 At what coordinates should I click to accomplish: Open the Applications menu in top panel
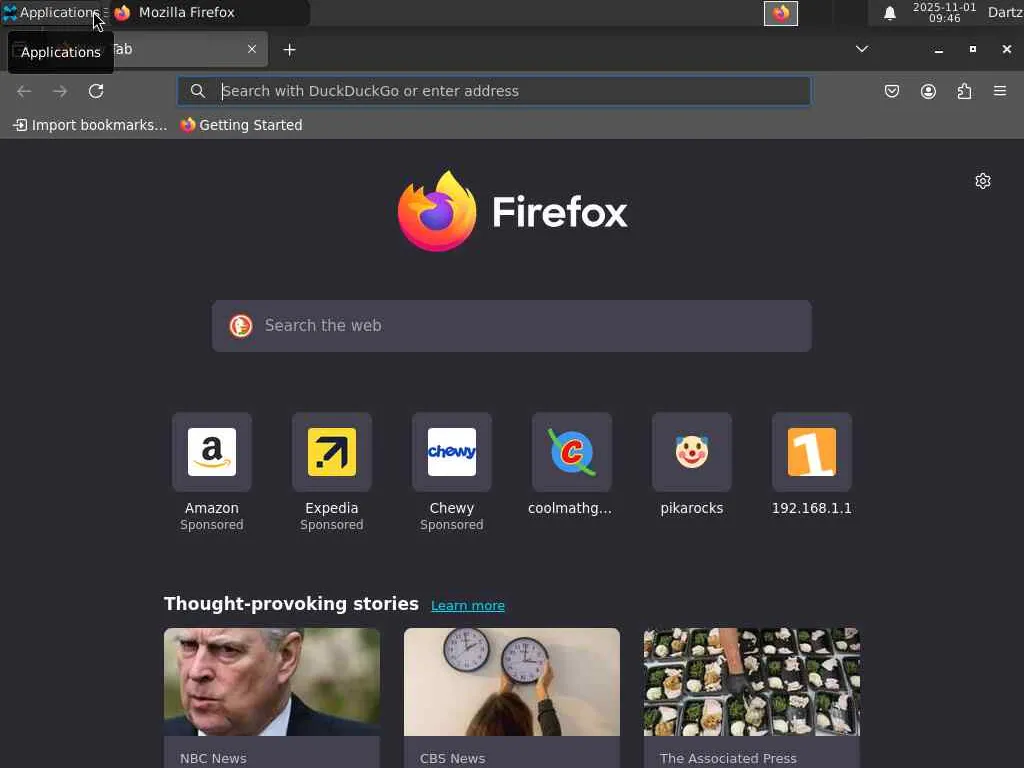click(50, 12)
